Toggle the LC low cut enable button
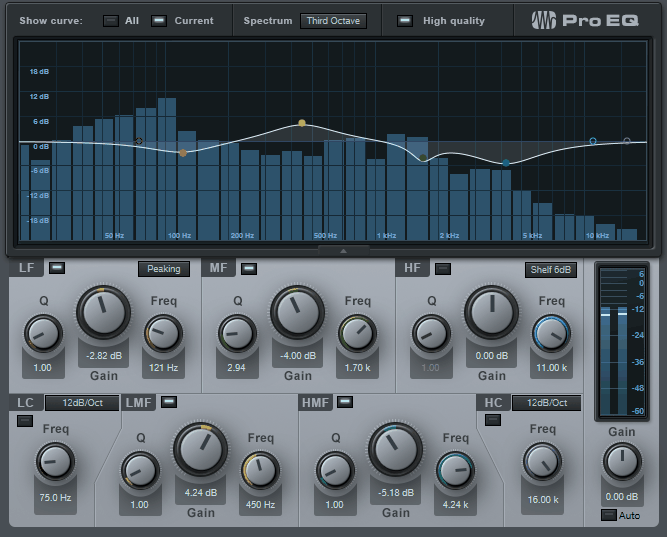The height and width of the screenshot is (537, 667). [x=25, y=421]
